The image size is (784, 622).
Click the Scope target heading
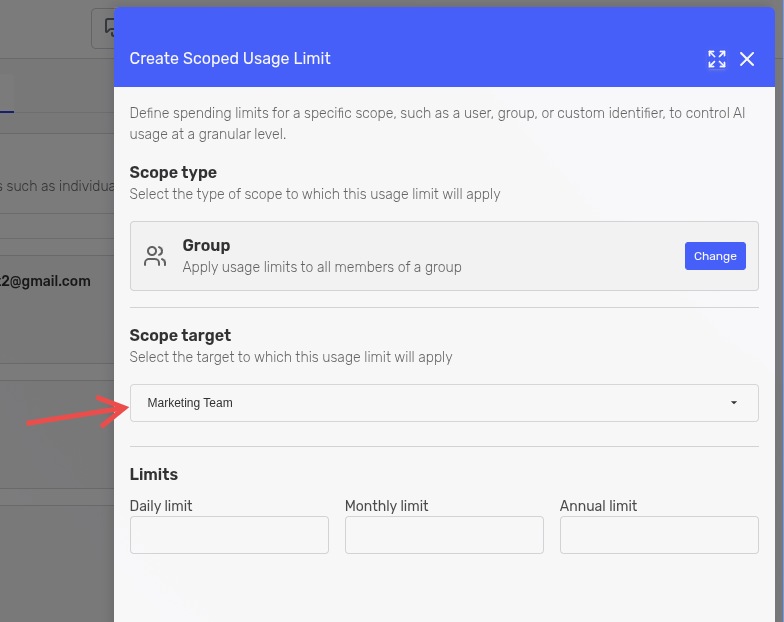[x=180, y=335]
